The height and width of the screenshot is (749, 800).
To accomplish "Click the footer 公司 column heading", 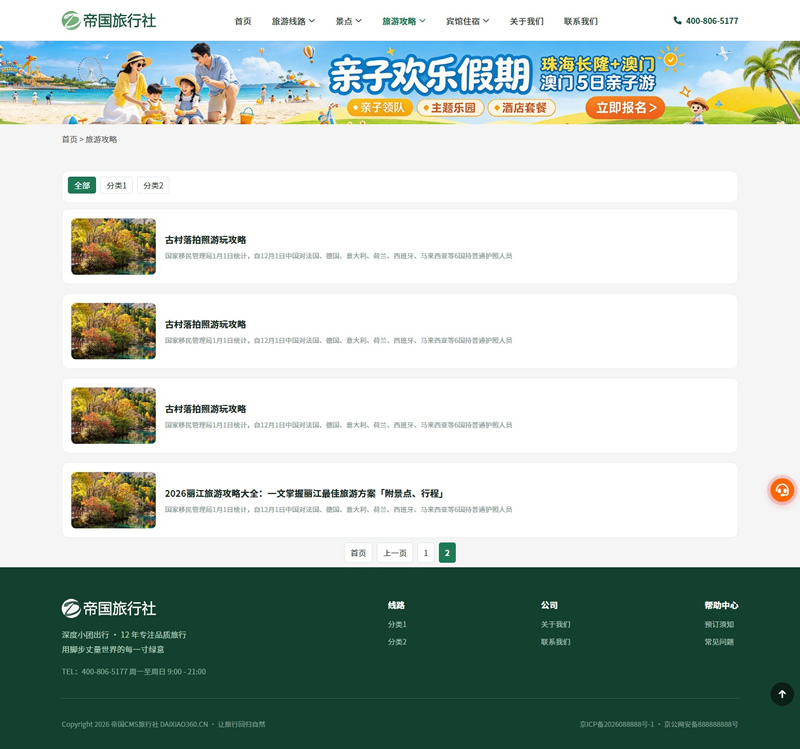I will point(549,605).
